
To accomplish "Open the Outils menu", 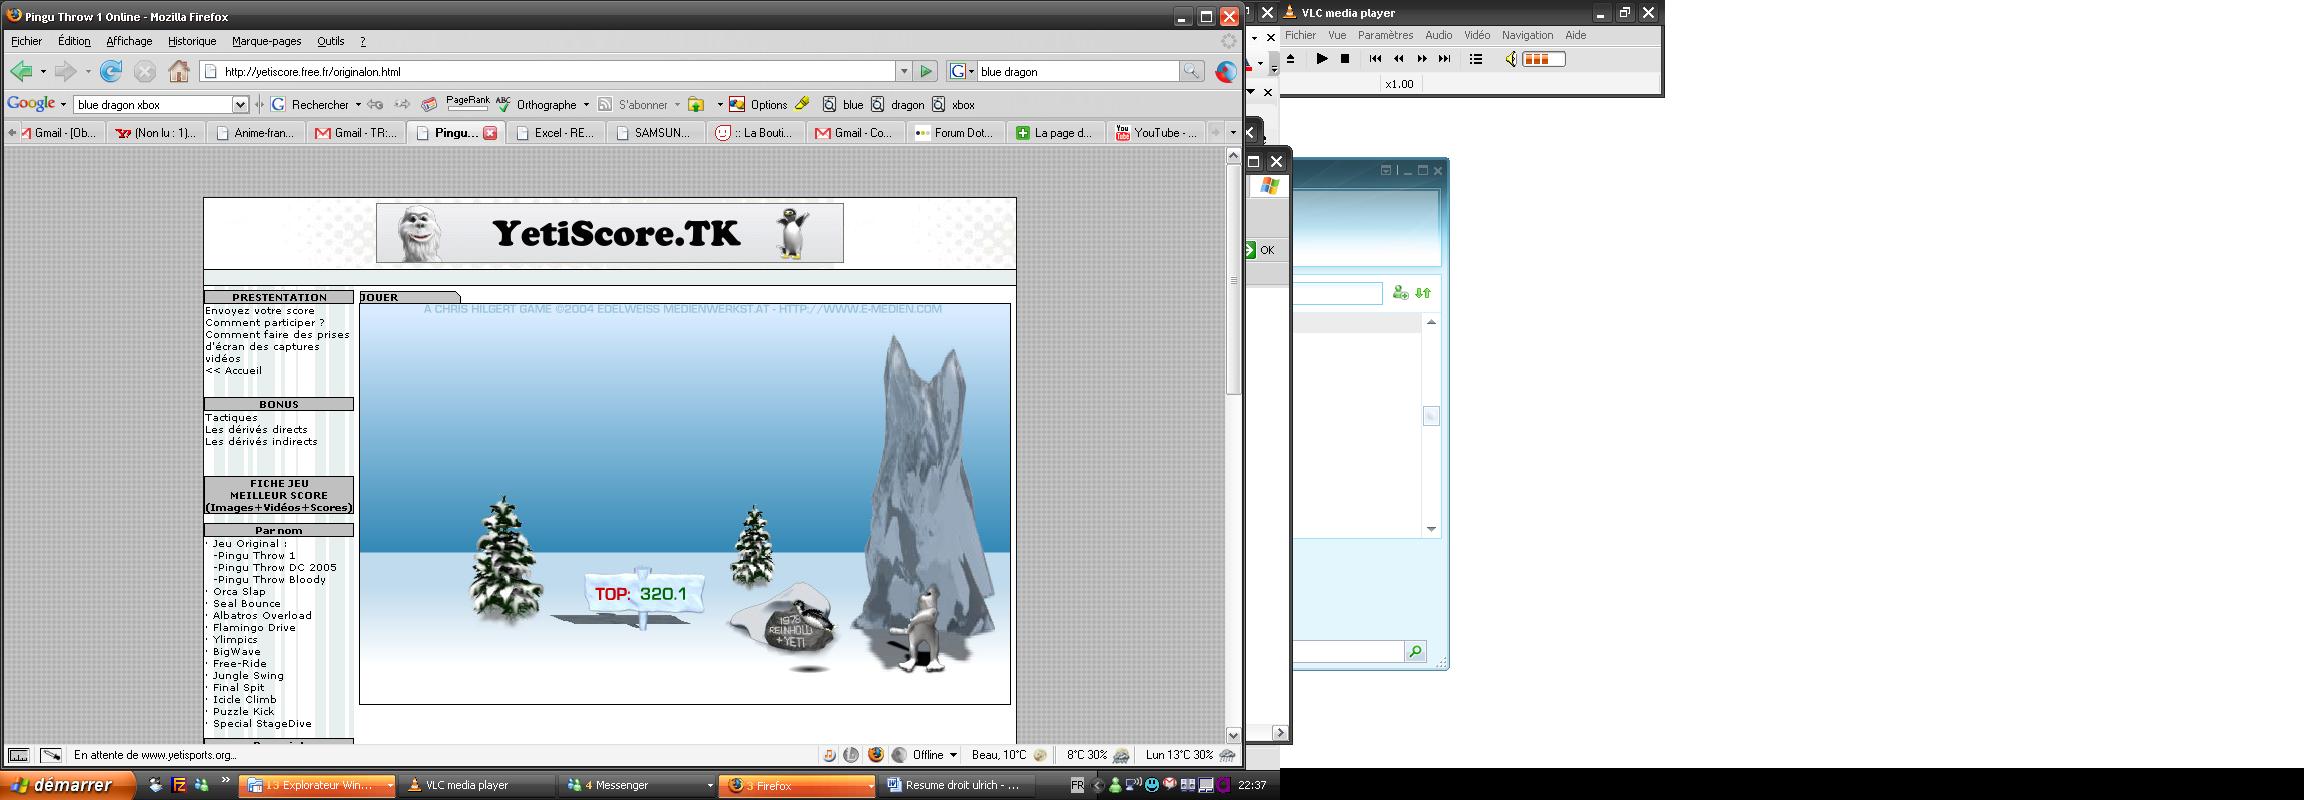I will pyautogui.click(x=331, y=41).
